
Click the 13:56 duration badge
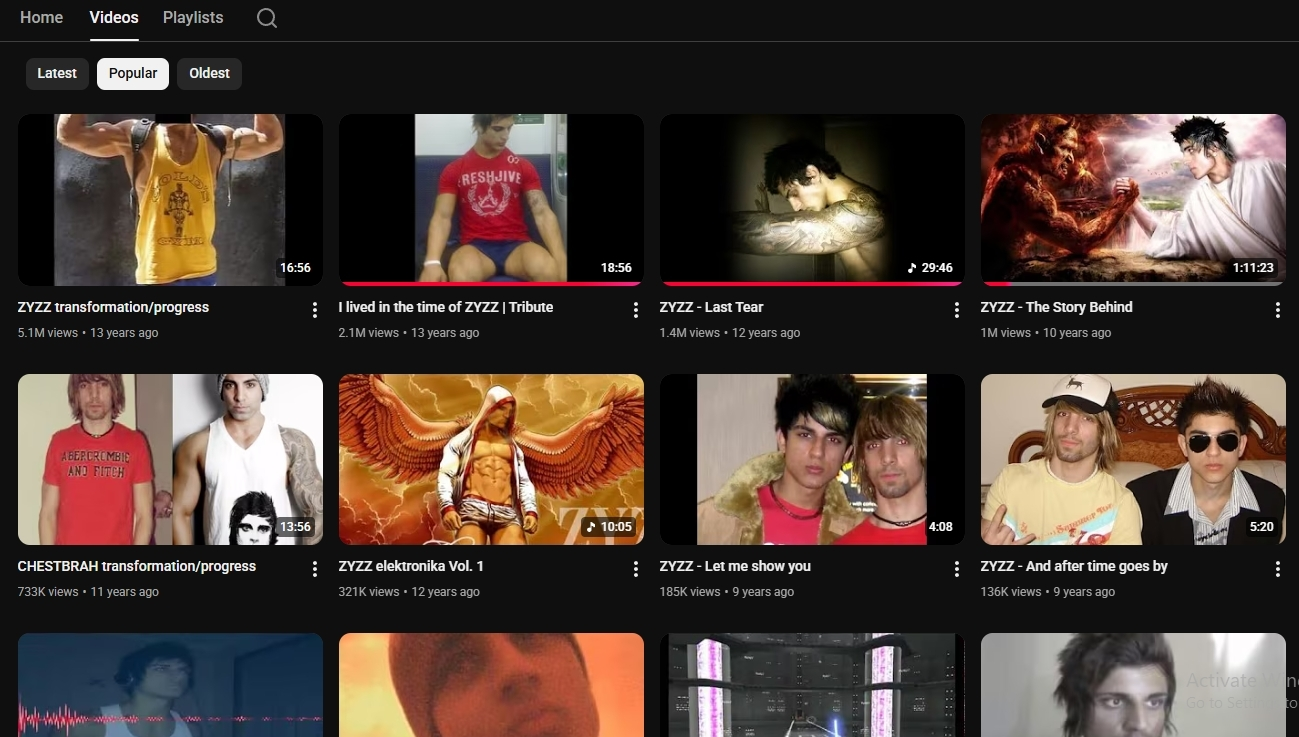(x=295, y=527)
